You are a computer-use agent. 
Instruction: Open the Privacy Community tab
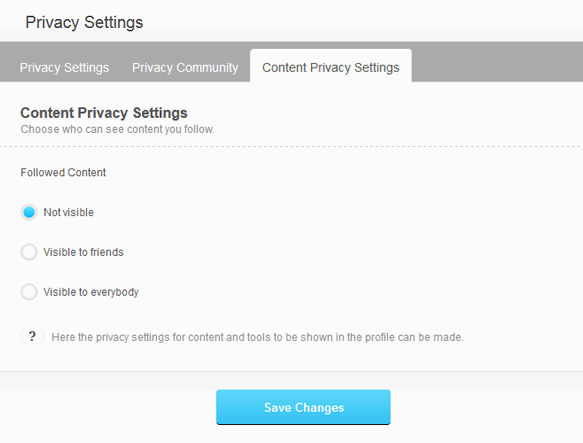tap(185, 68)
